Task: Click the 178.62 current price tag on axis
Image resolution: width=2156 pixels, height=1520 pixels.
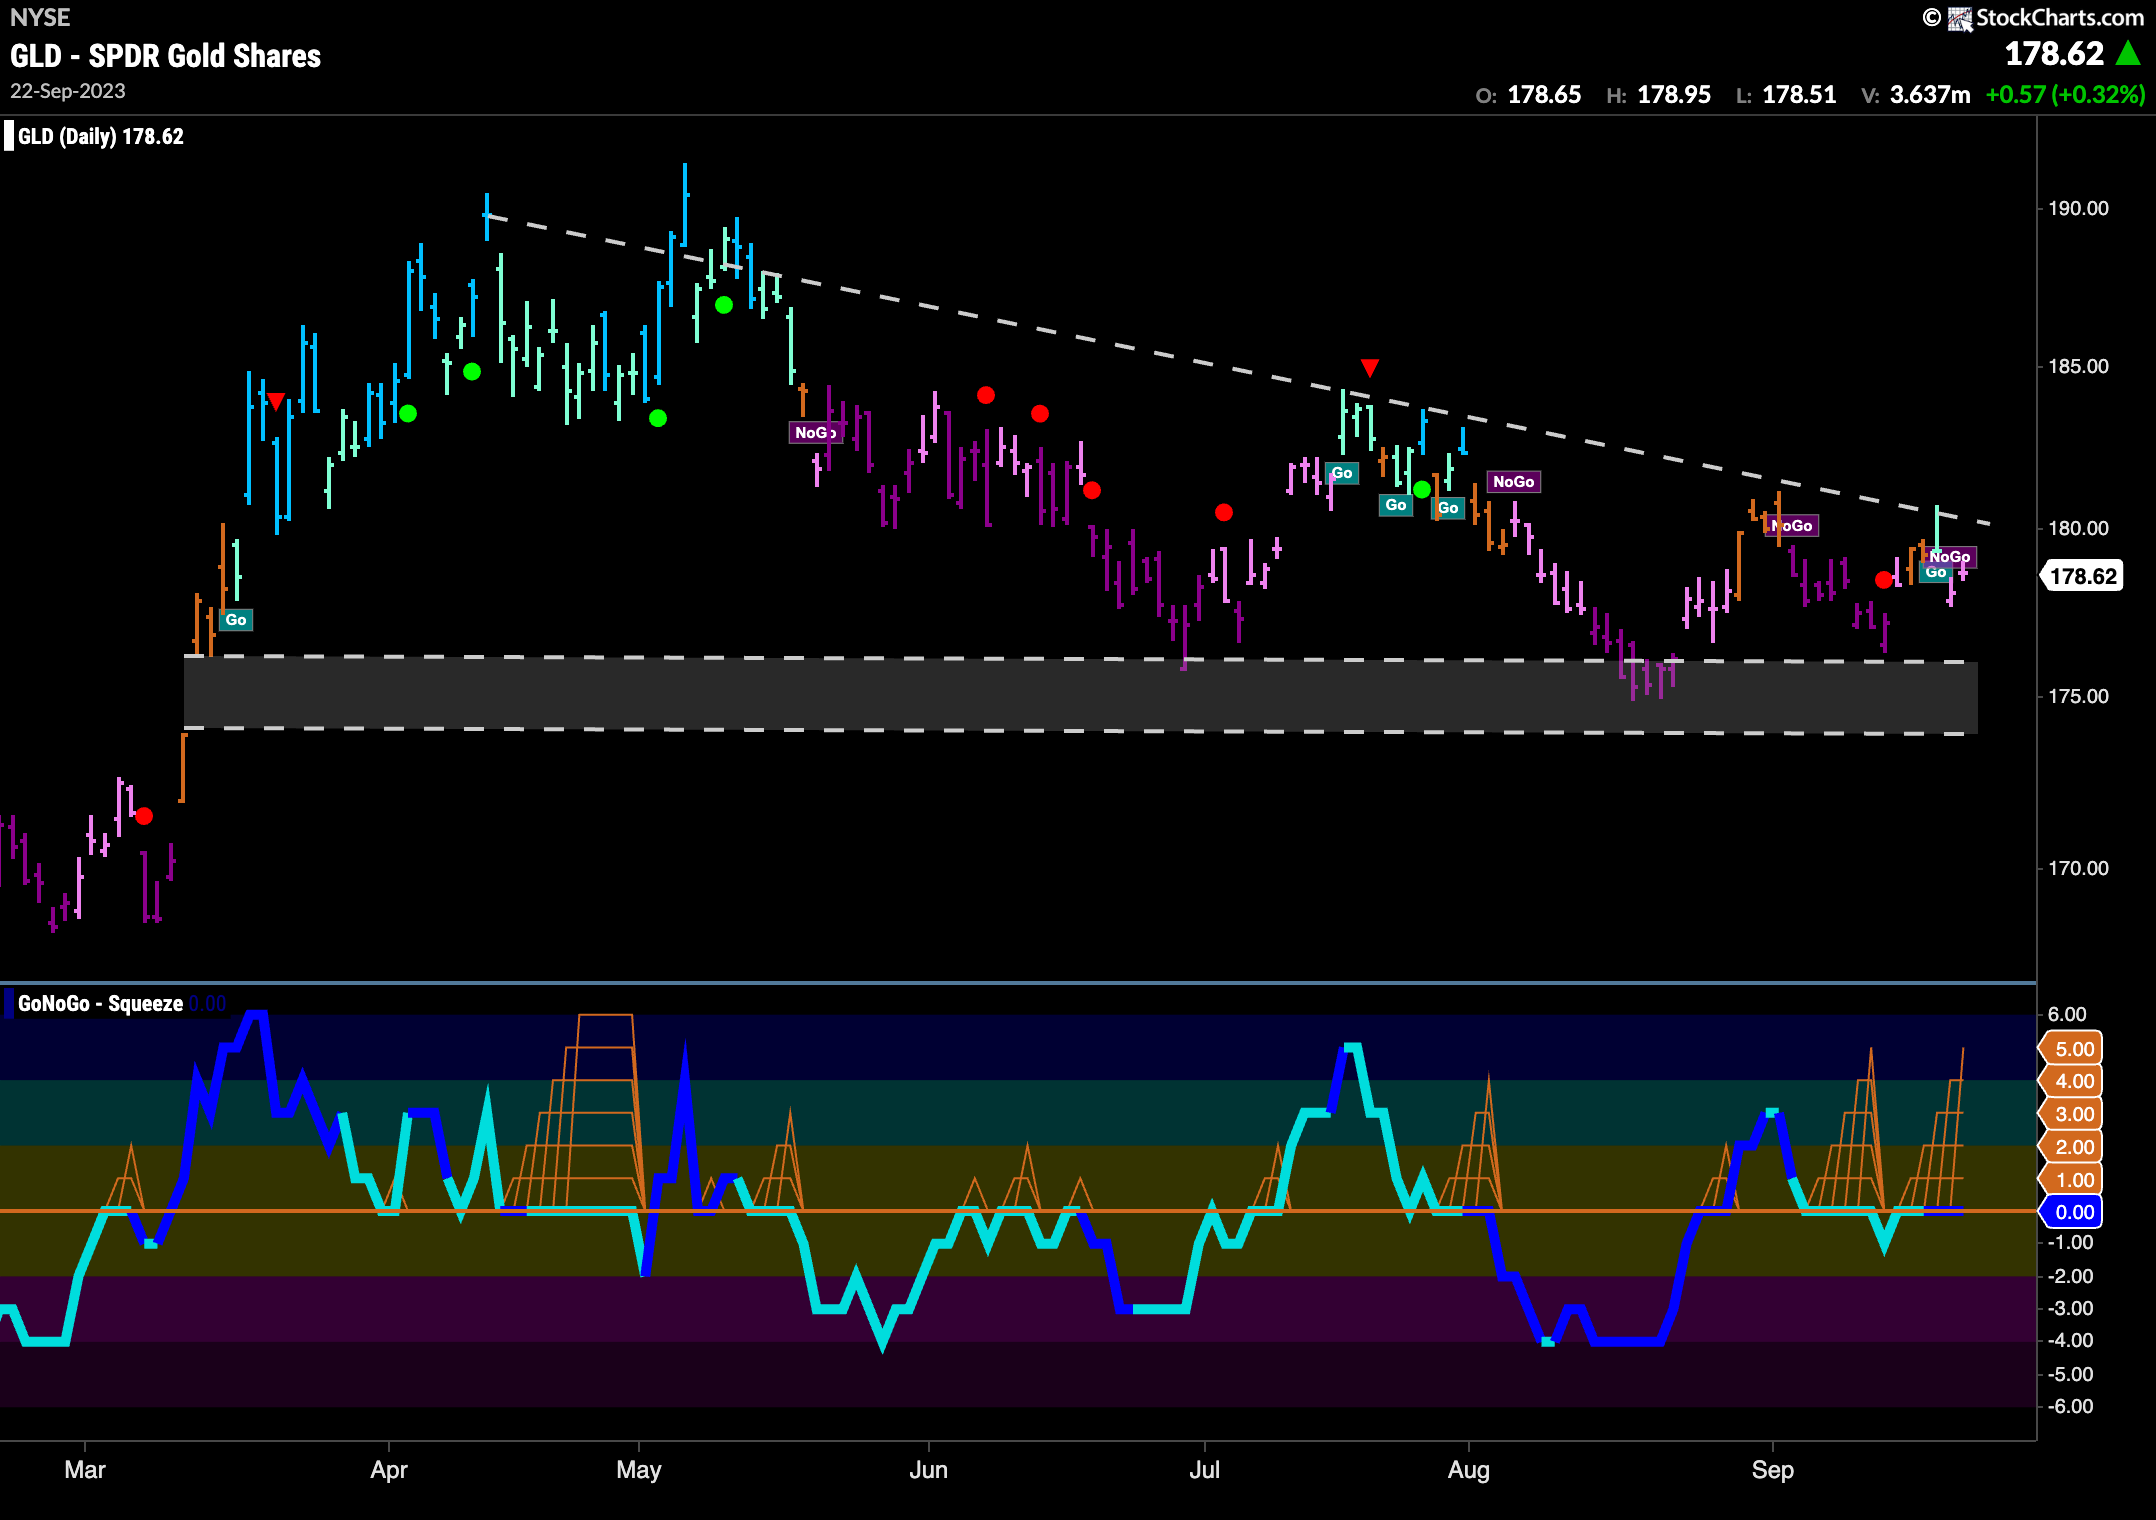Action: 2083,576
